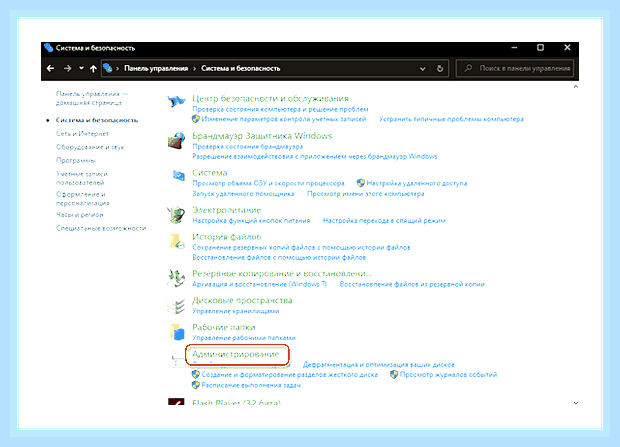Refresh the Control Panel view
The image size is (620, 447).
pyautogui.click(x=440, y=68)
